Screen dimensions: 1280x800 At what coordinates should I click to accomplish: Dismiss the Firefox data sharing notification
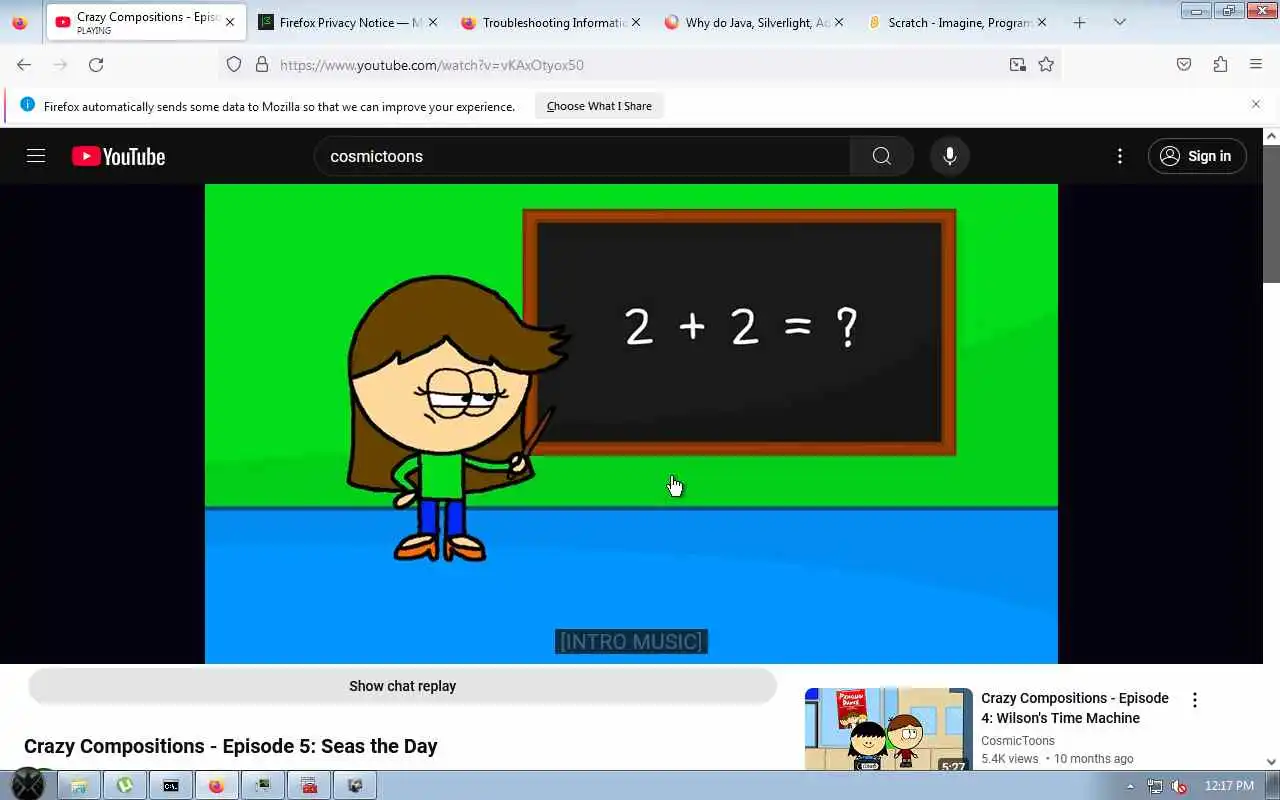(1256, 104)
